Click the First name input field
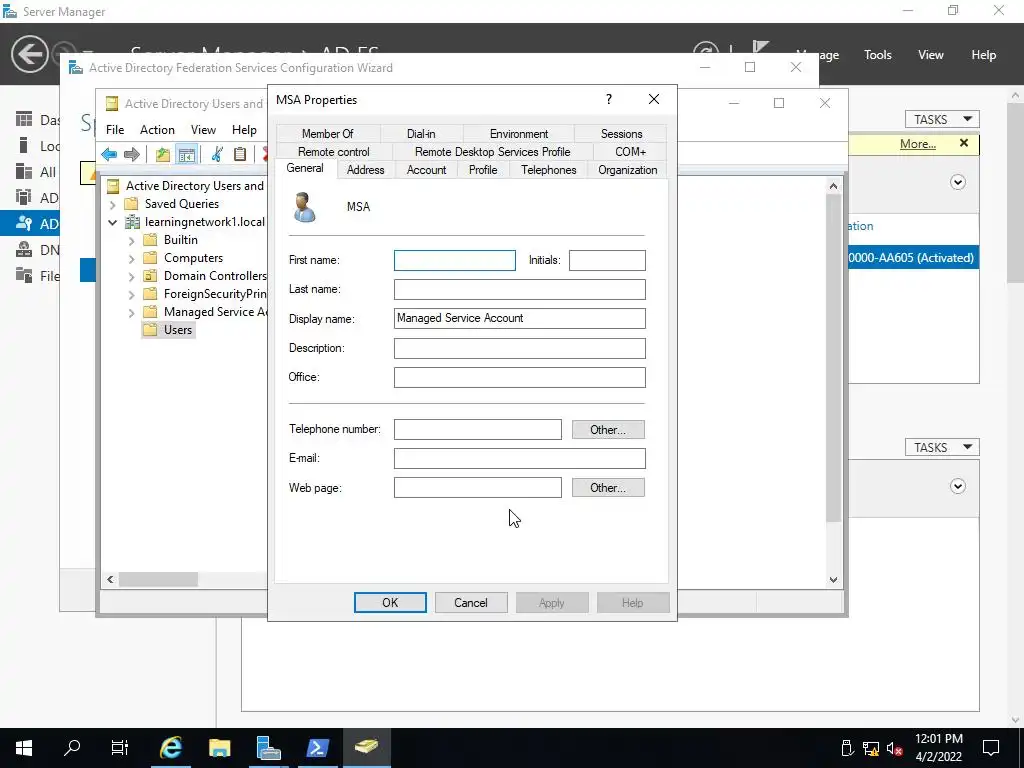 click(455, 261)
